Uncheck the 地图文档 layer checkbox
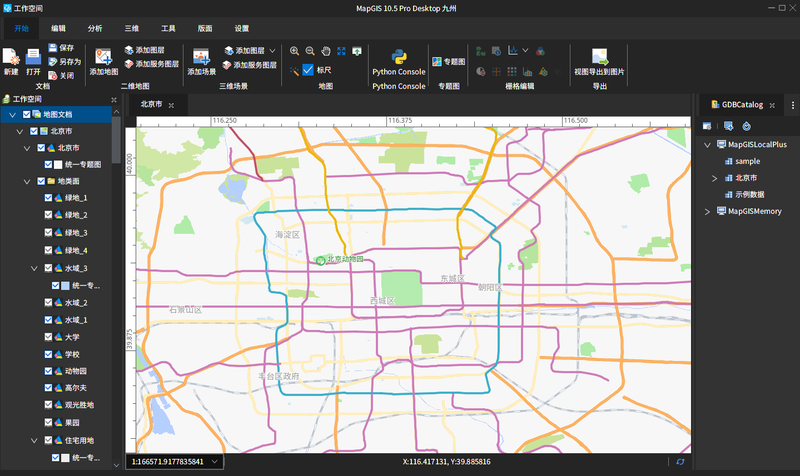This screenshot has height=476, width=800. tap(27, 114)
